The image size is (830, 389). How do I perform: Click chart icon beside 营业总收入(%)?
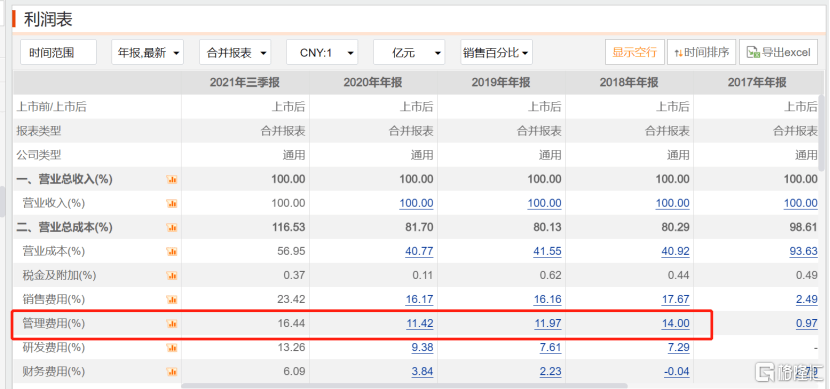172,180
